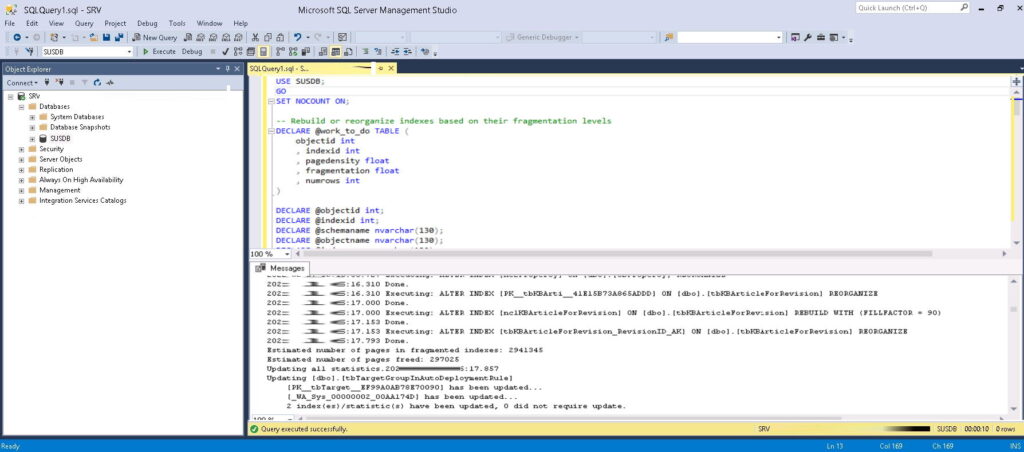Open the Connect dropdown in Object Explorer
The height and width of the screenshot is (452, 1024).
coord(22,82)
